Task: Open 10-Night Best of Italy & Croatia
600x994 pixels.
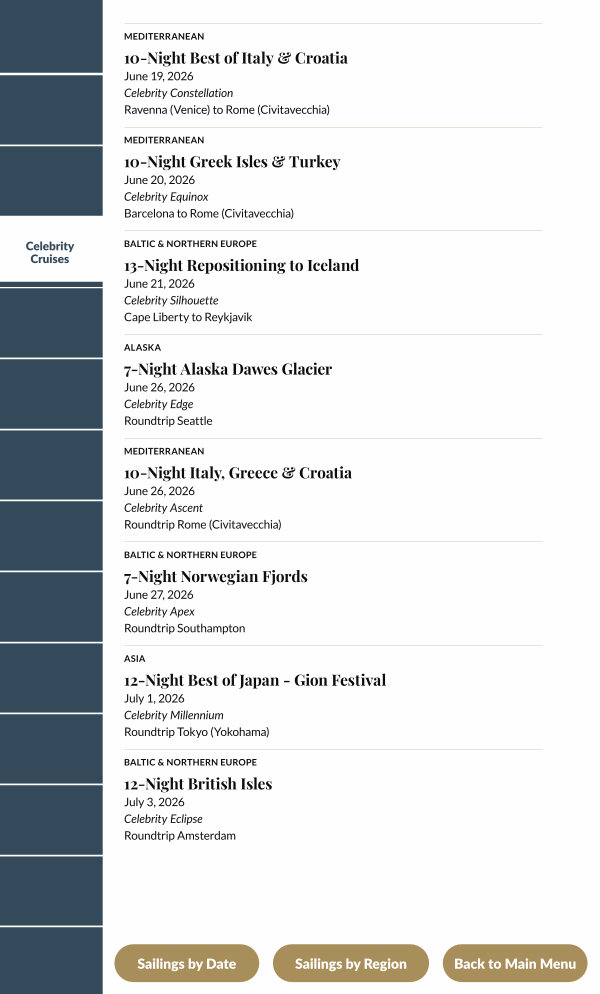Action: coord(236,58)
